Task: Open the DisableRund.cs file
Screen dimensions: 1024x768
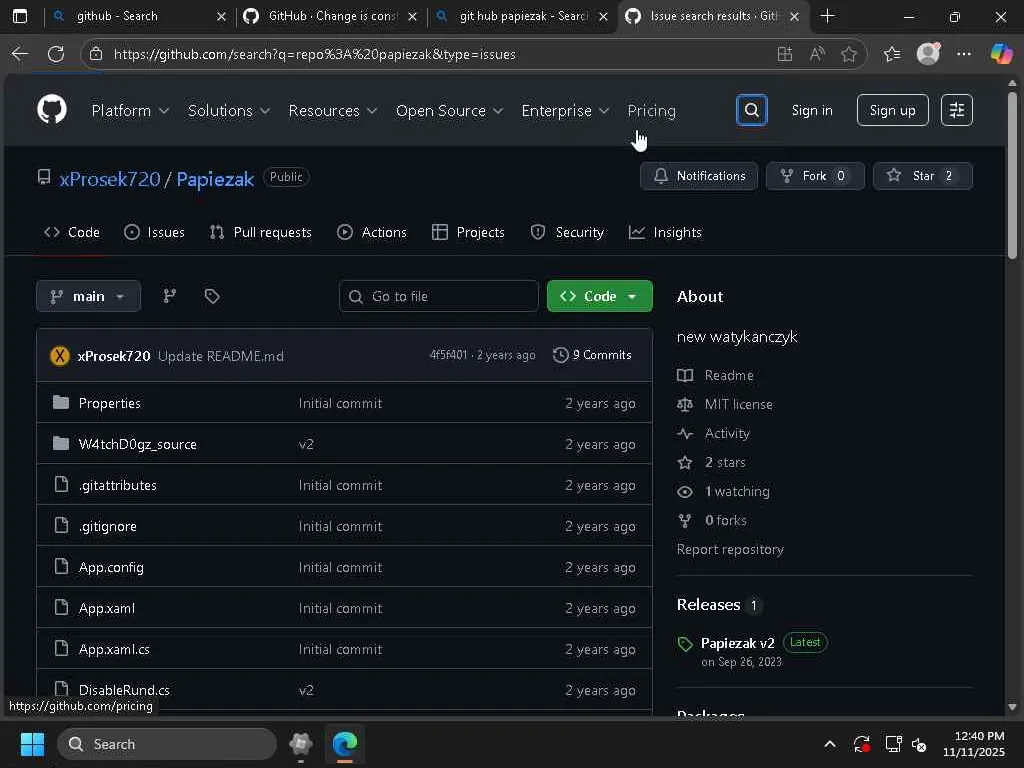Action: click(124, 690)
